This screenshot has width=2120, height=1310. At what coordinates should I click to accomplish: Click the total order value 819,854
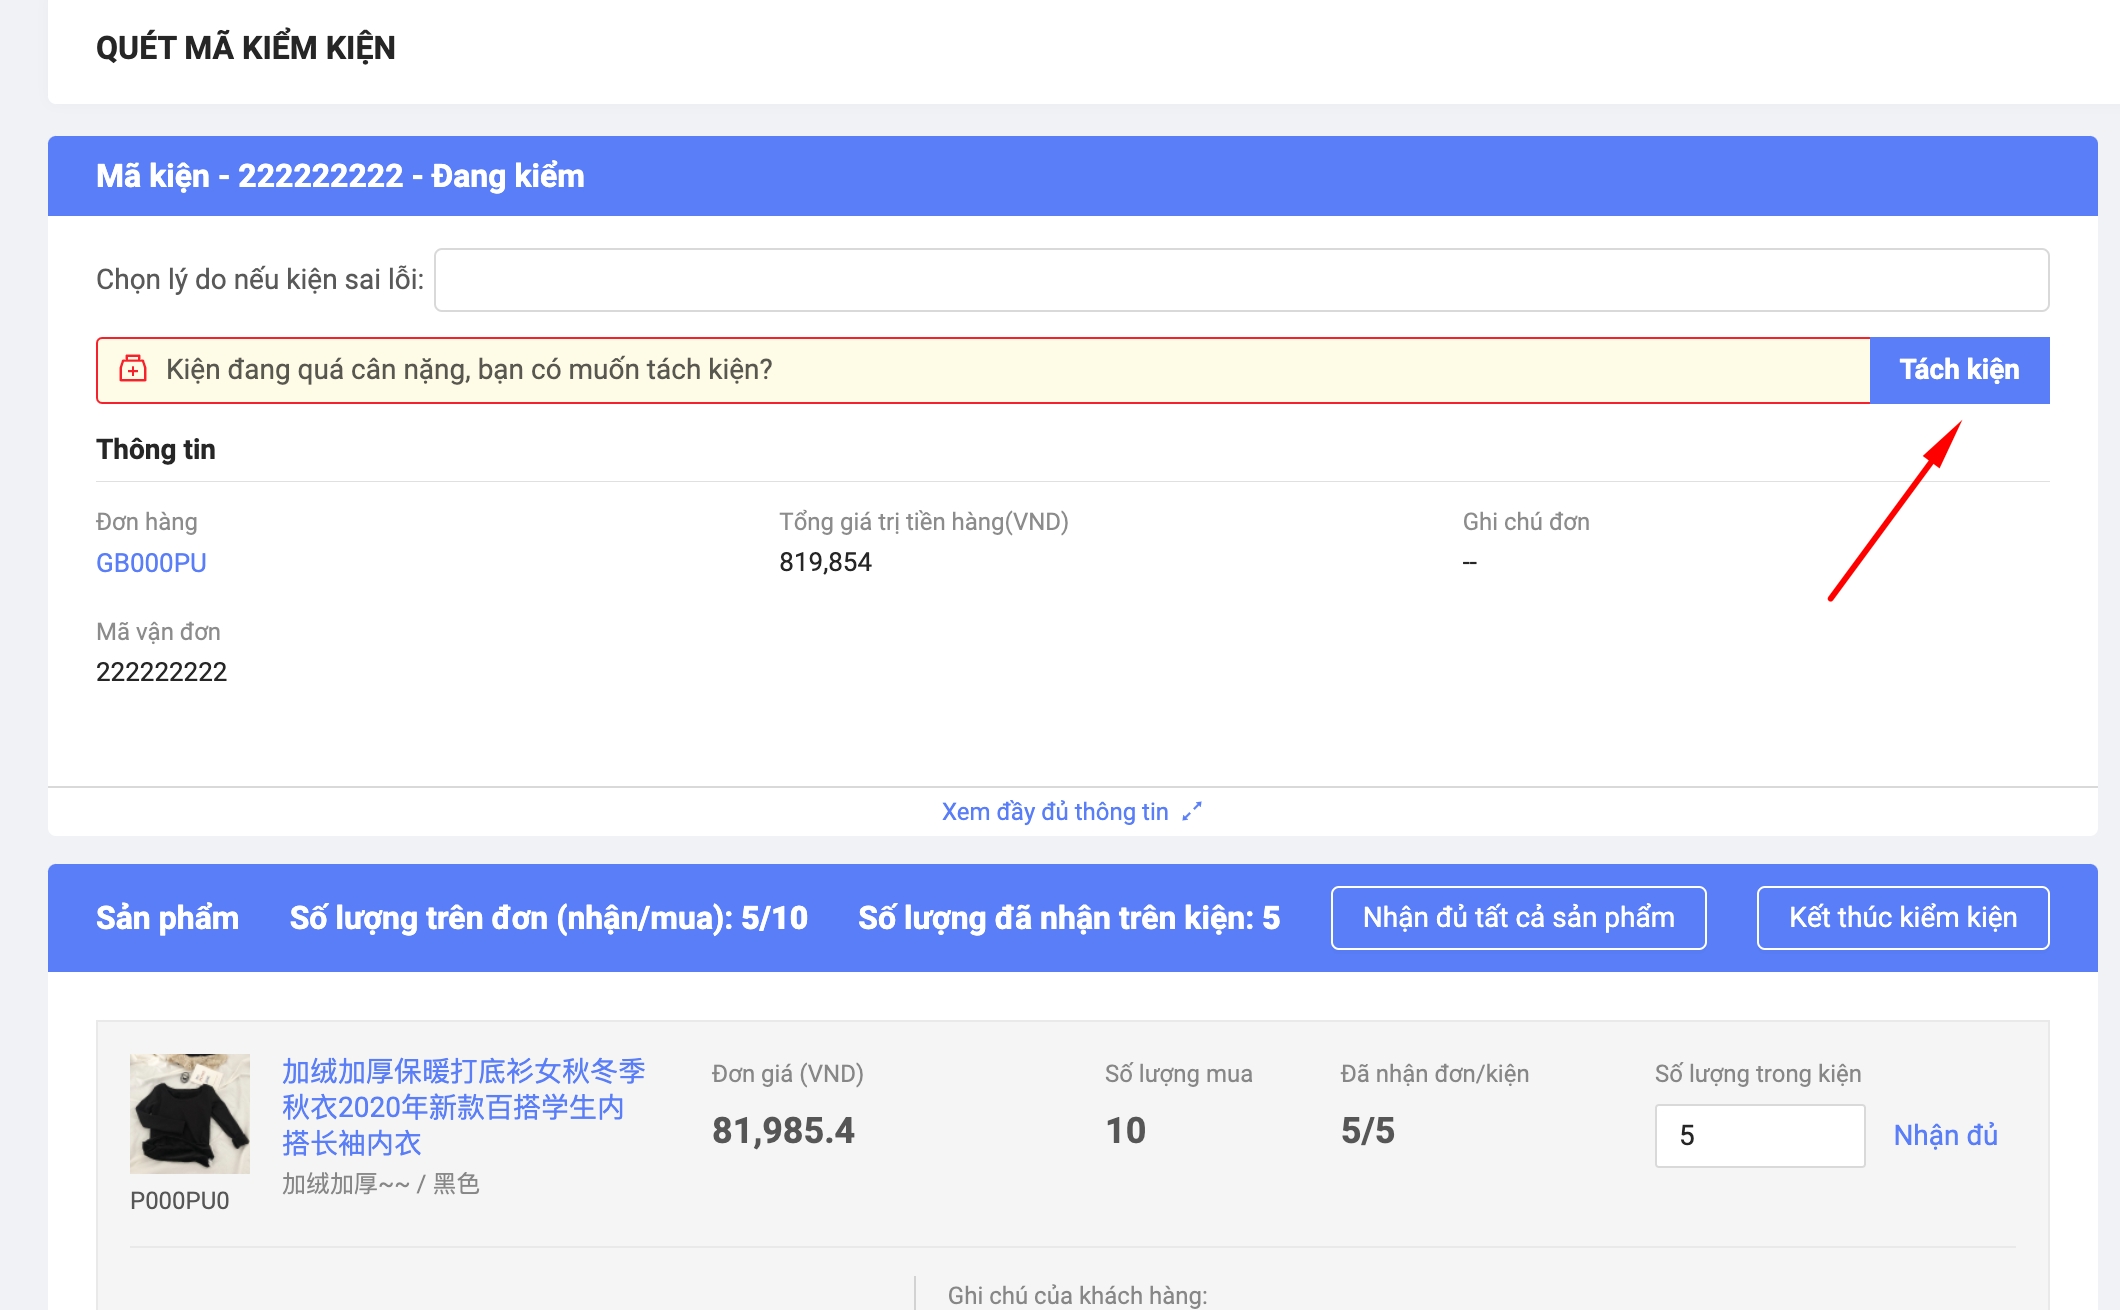(825, 562)
